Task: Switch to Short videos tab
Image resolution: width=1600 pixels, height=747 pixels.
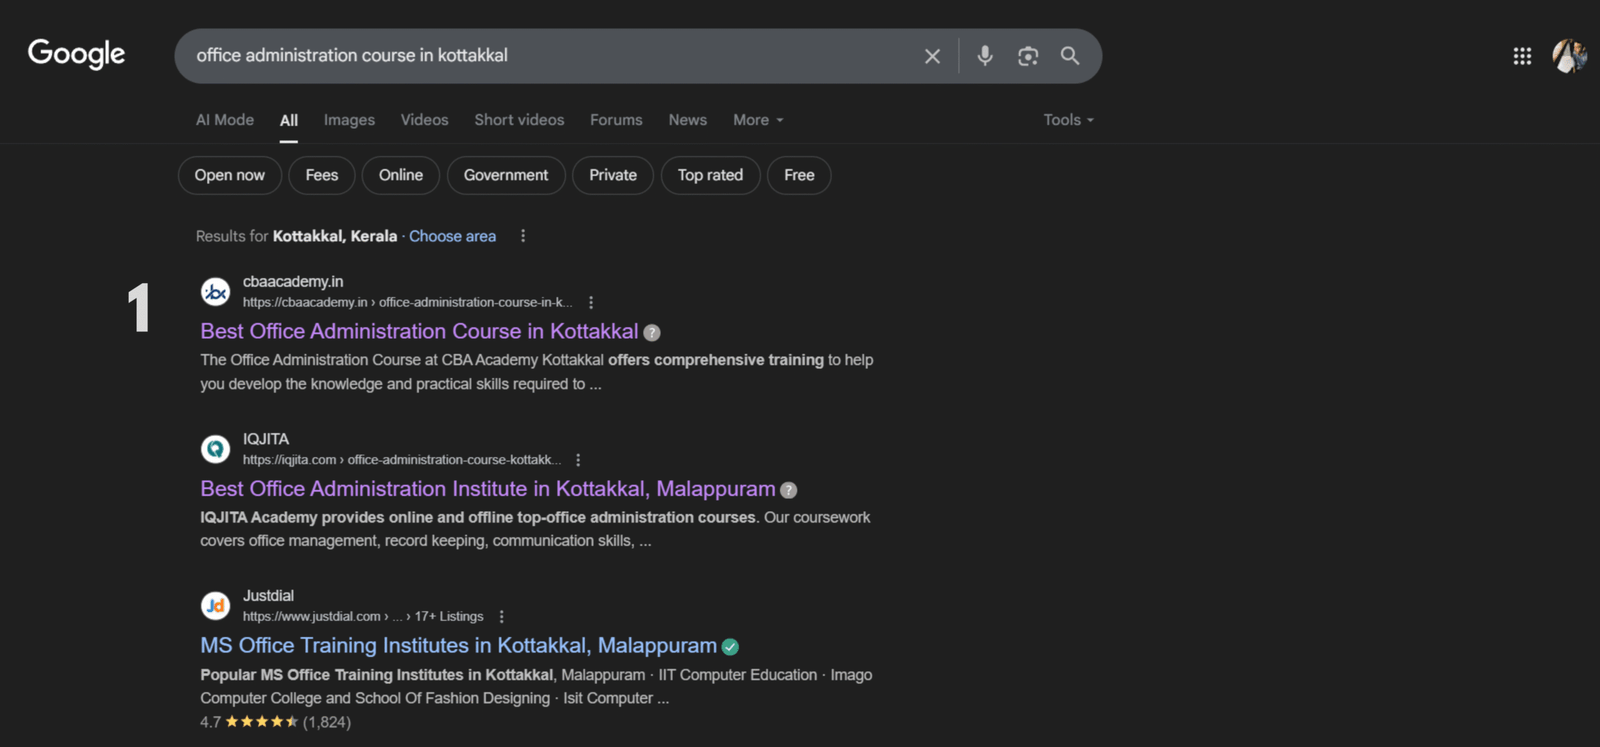Action: [x=519, y=120]
